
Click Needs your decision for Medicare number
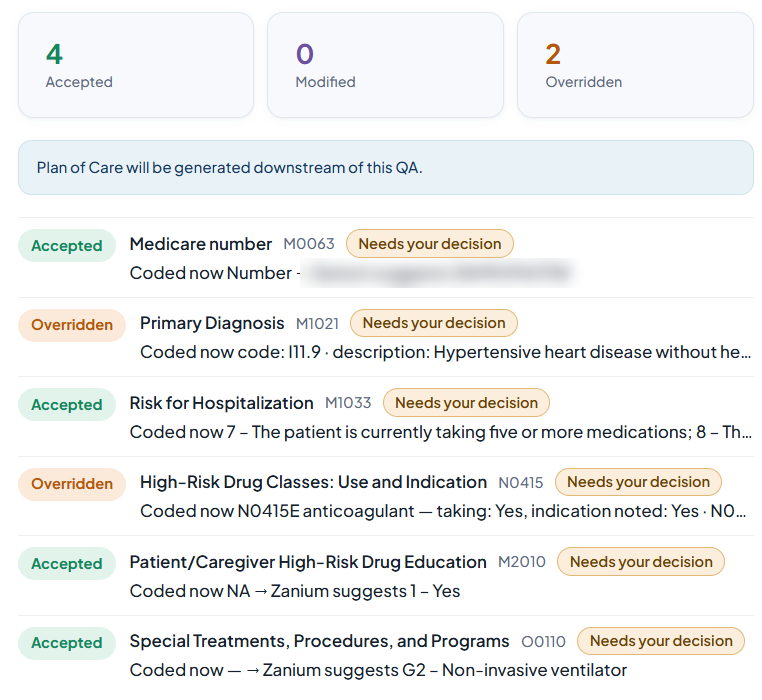[x=430, y=244]
